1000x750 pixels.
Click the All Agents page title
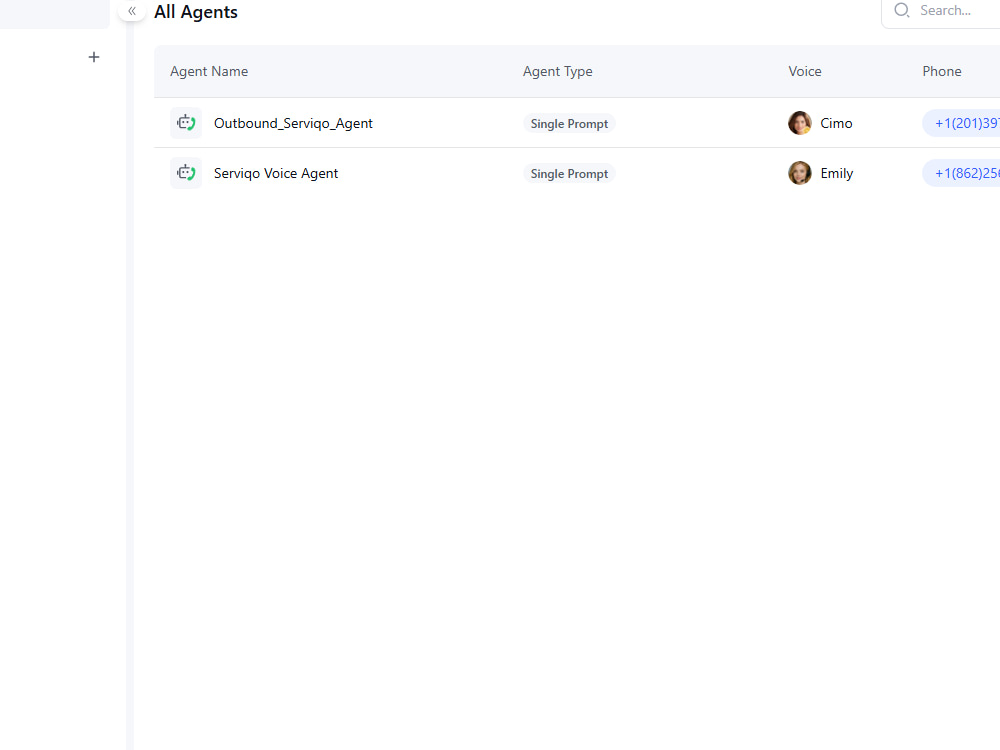point(196,12)
